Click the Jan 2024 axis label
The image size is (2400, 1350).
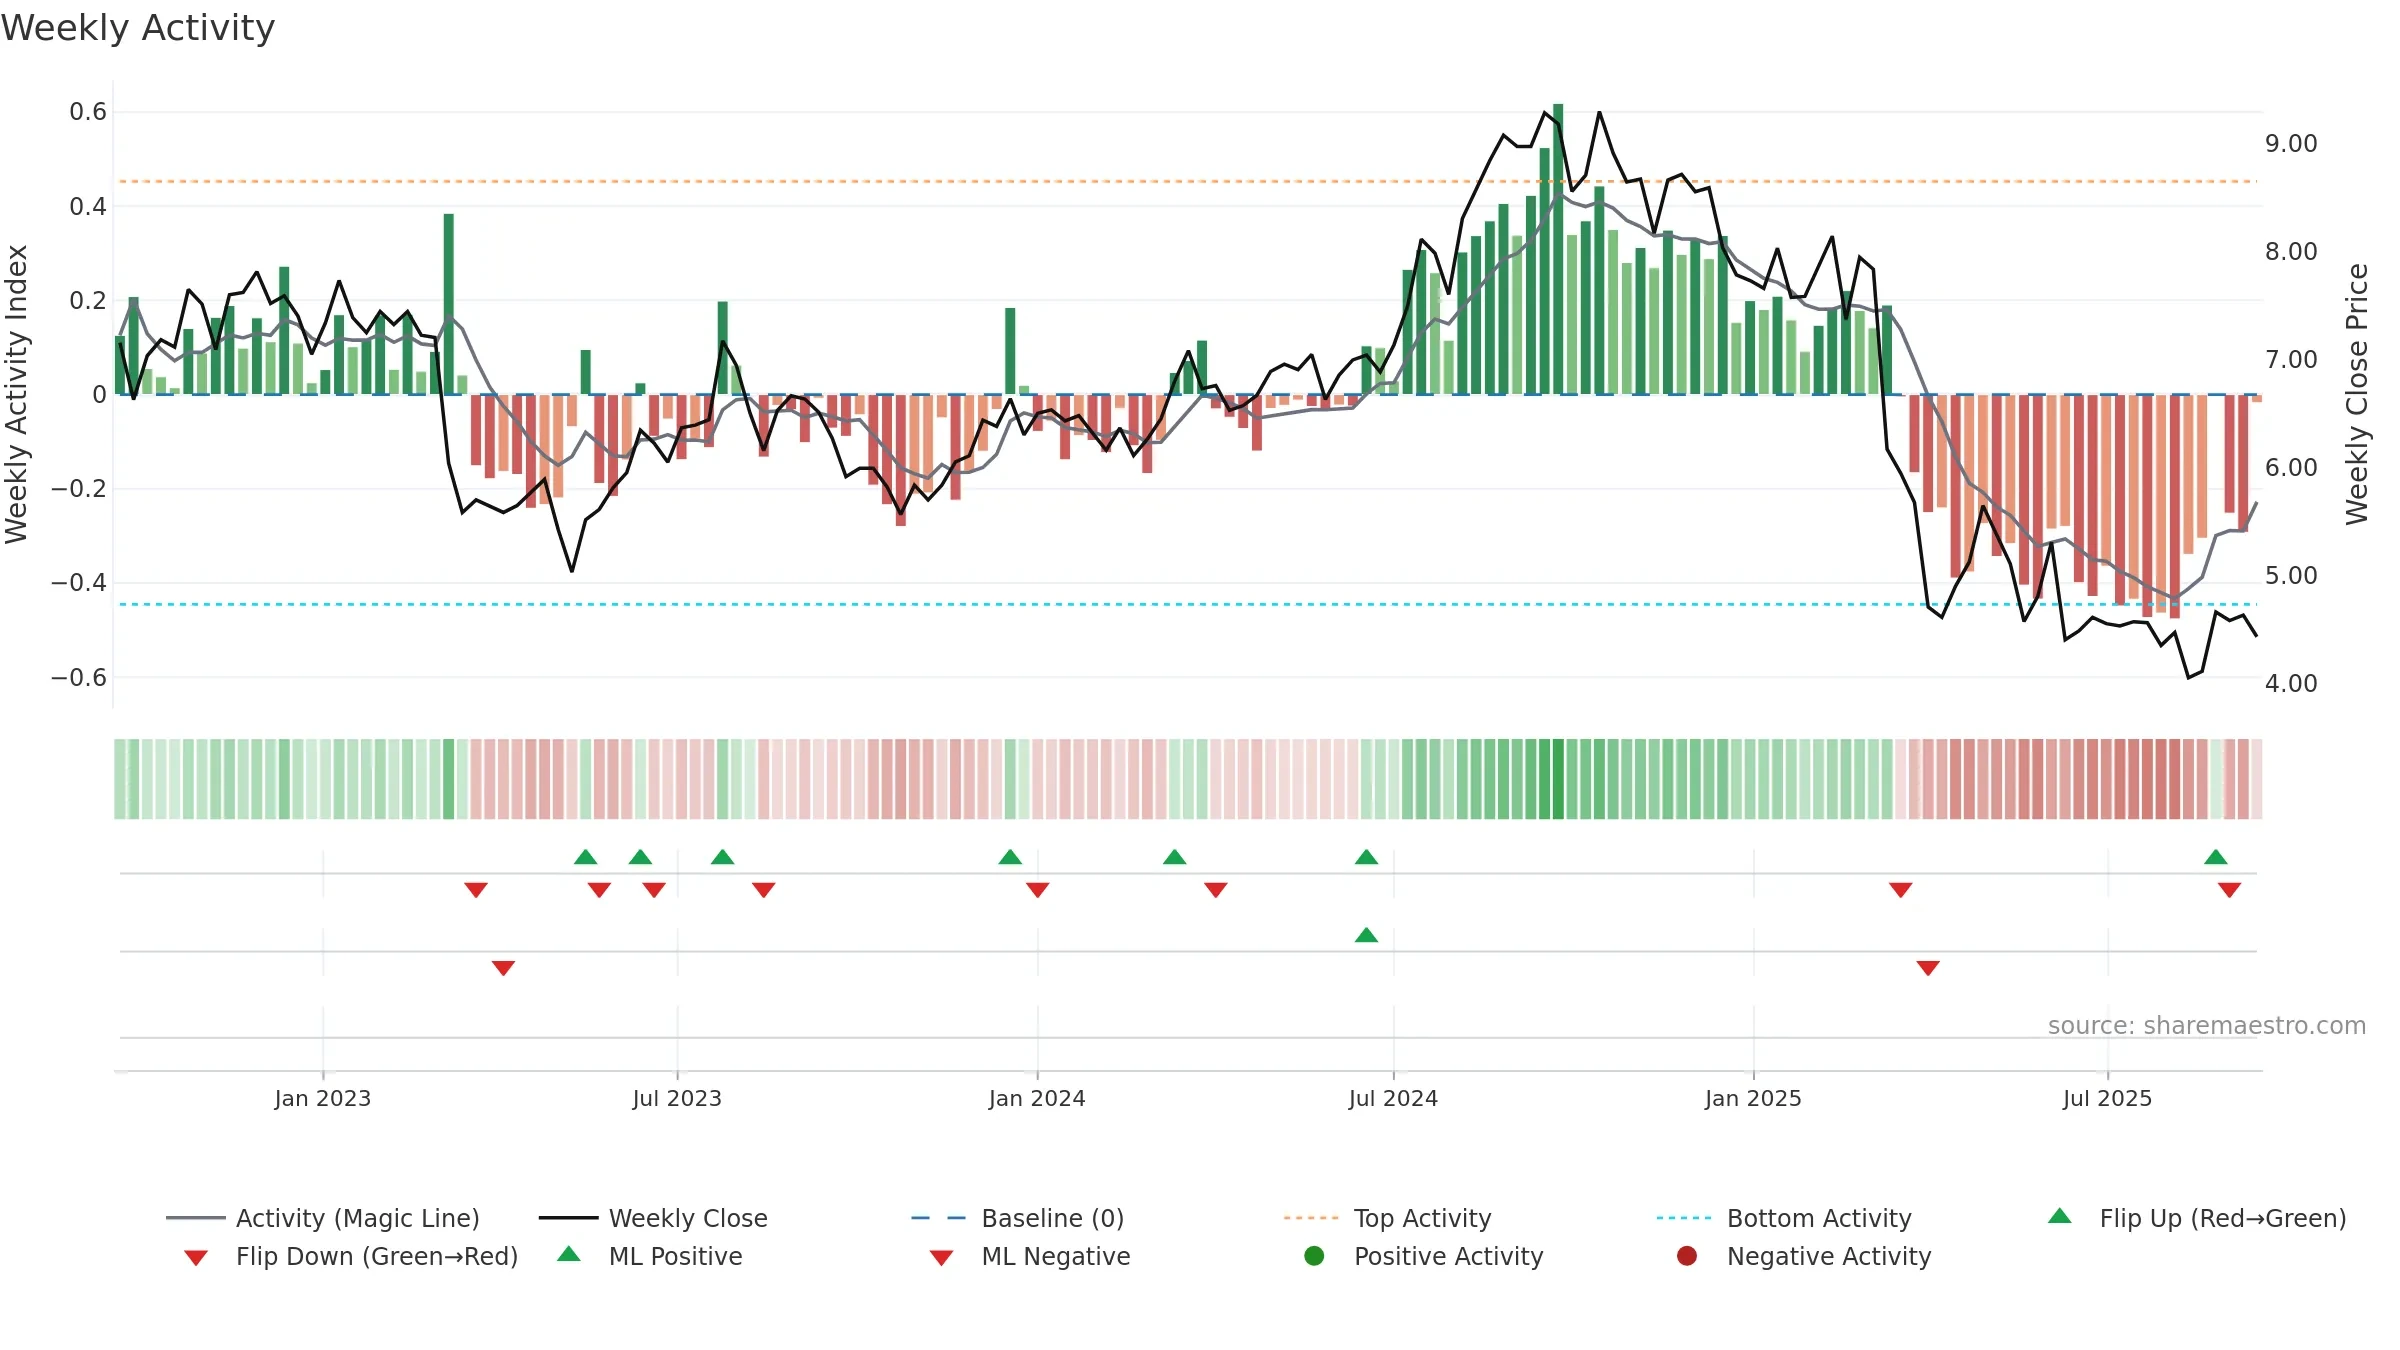coord(1037,1098)
